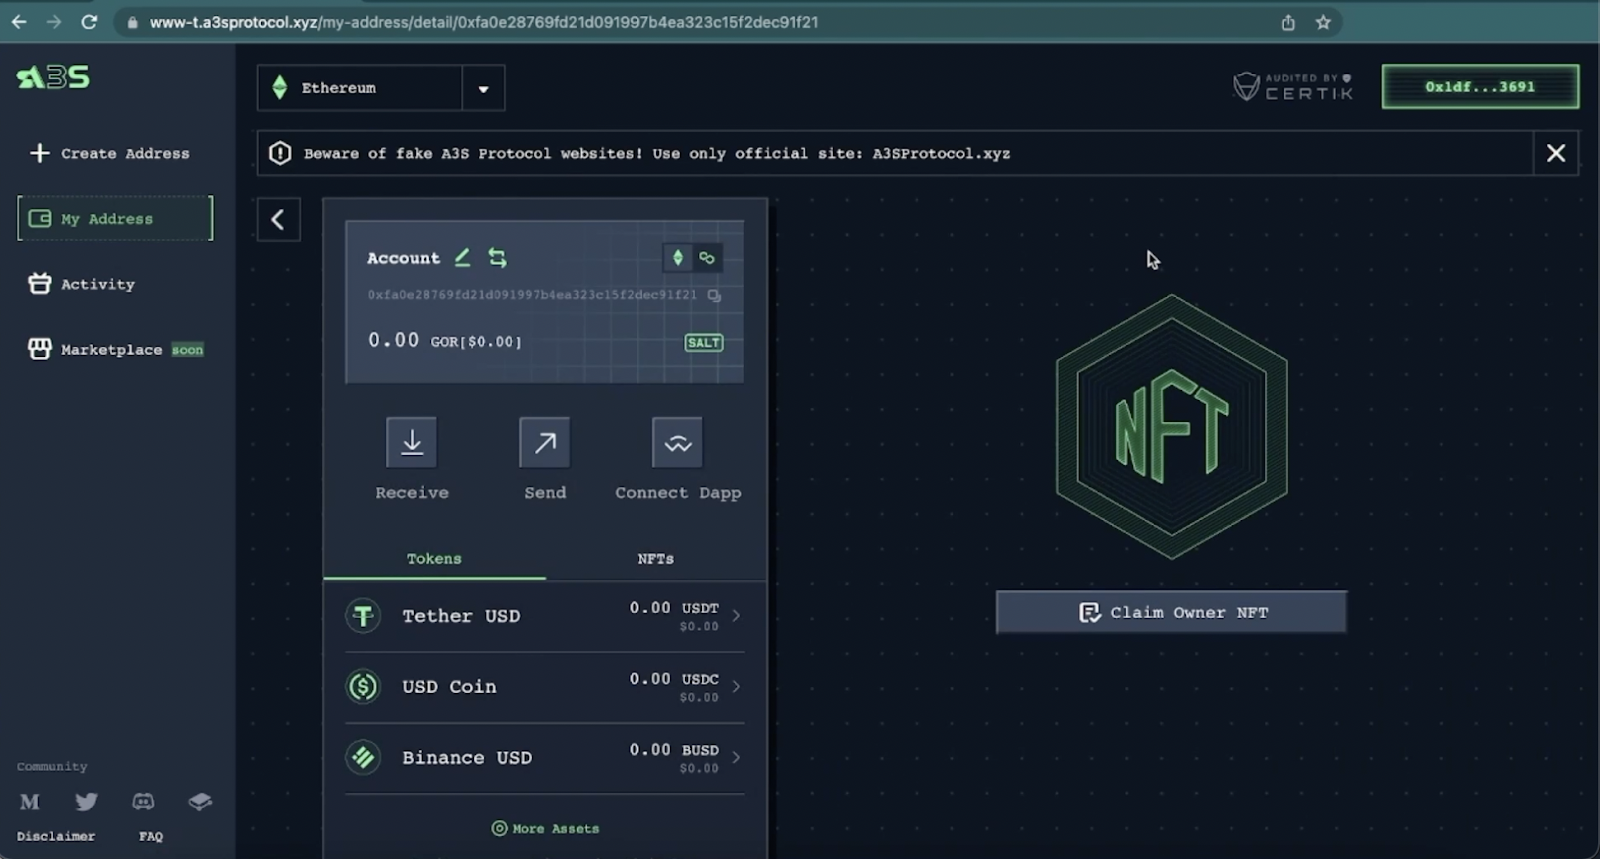Click the 0.00 BUSD balance
The width and height of the screenshot is (1600, 859).
coord(674,750)
